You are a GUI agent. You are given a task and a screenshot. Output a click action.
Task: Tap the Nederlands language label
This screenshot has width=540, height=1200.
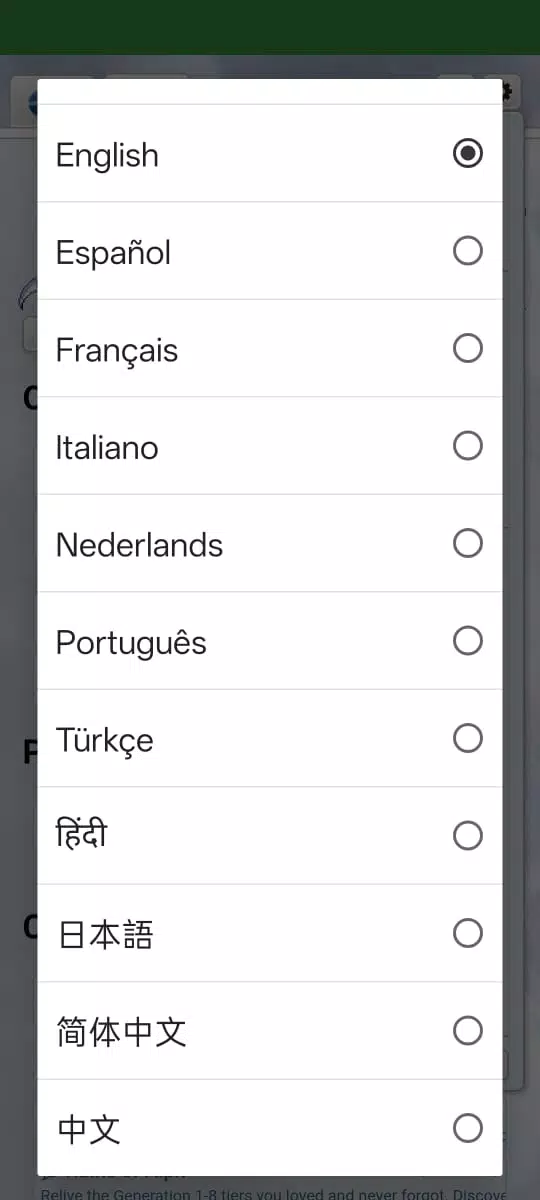point(139,545)
